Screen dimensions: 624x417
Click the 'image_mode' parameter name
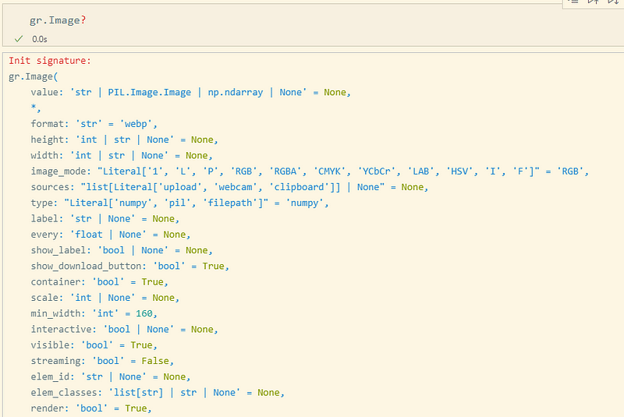click(58, 171)
